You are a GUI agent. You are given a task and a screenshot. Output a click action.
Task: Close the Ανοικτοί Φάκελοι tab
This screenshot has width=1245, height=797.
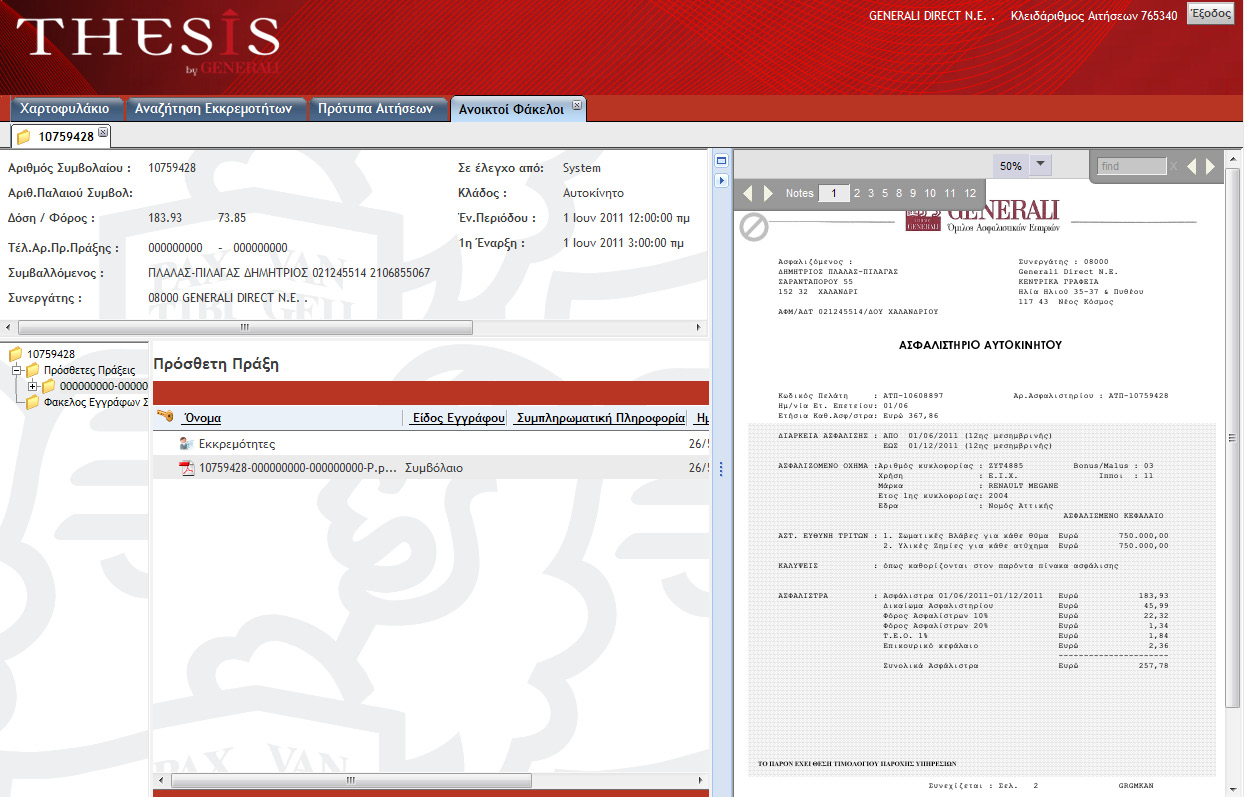pyautogui.click(x=577, y=105)
